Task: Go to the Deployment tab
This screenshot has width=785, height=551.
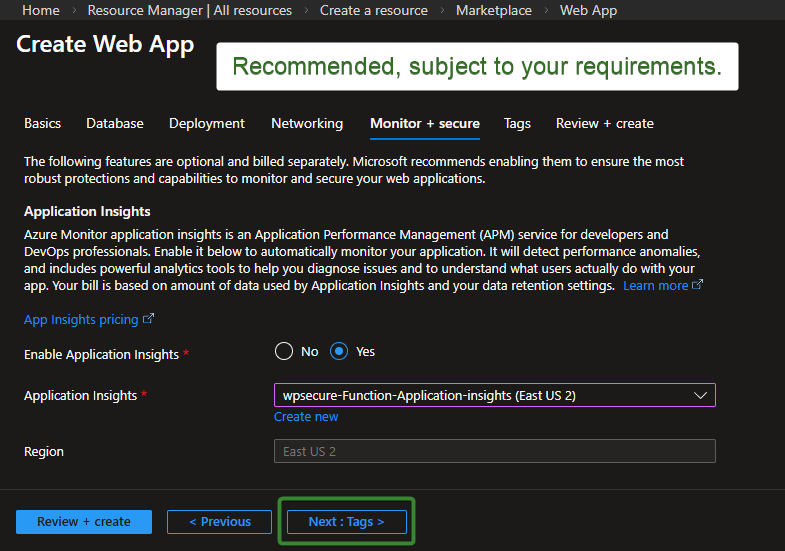Action: click(x=206, y=123)
